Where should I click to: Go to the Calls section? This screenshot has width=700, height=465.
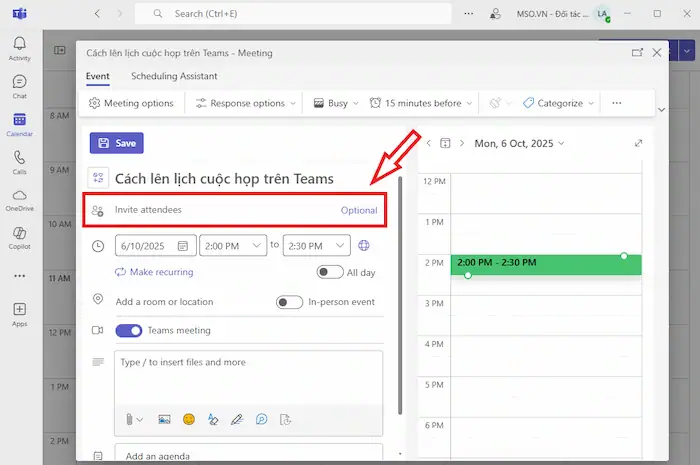19,161
